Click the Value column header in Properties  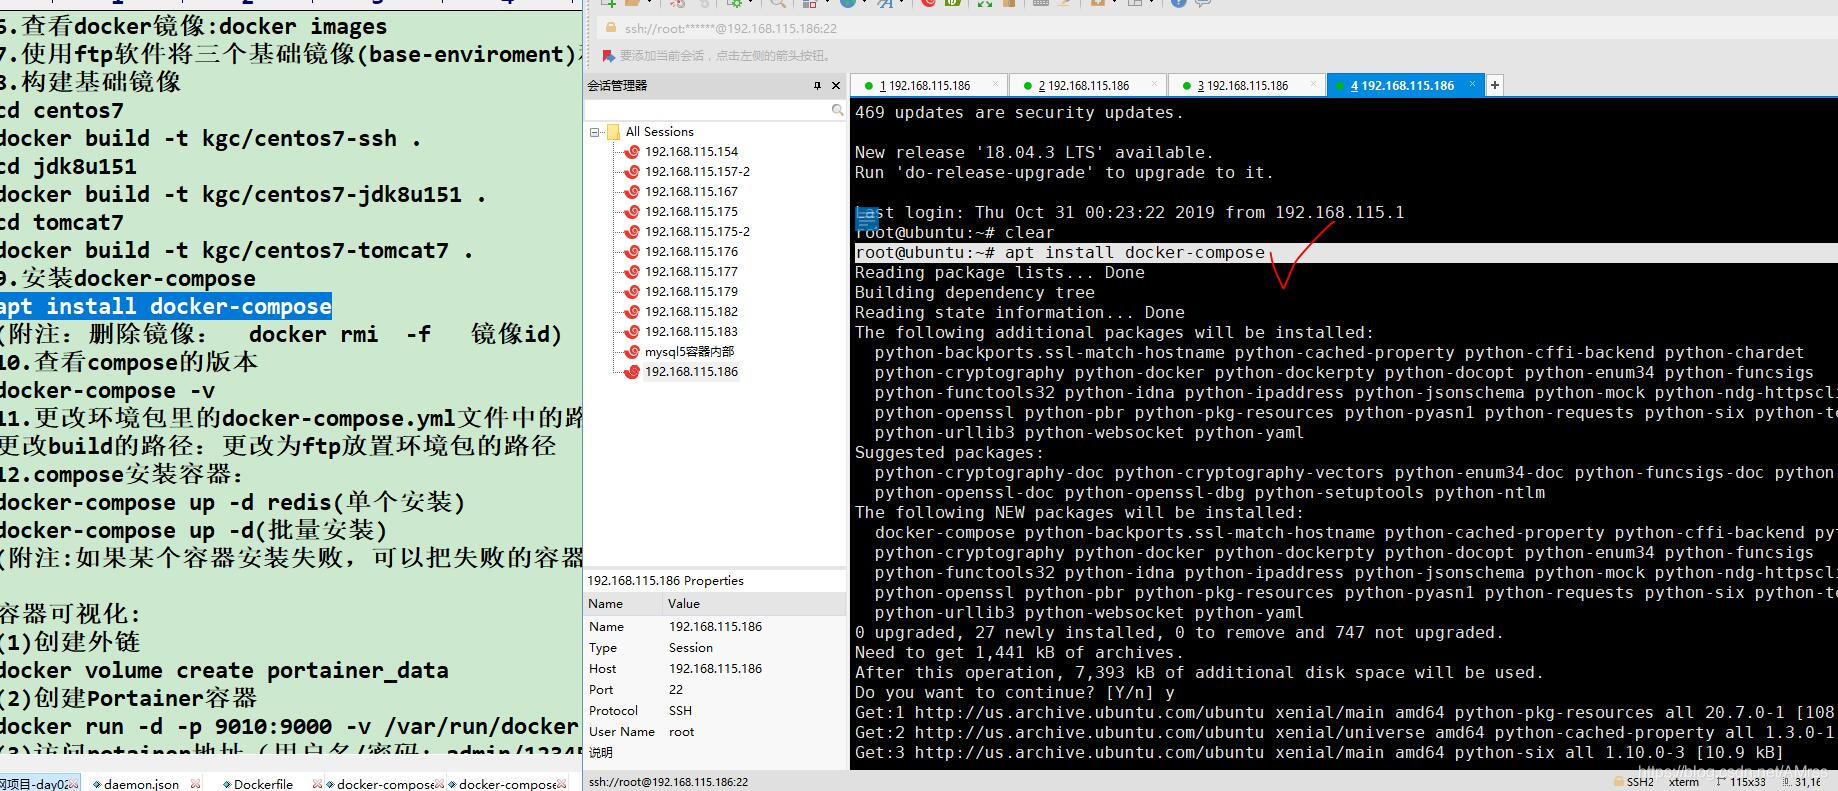(755, 604)
